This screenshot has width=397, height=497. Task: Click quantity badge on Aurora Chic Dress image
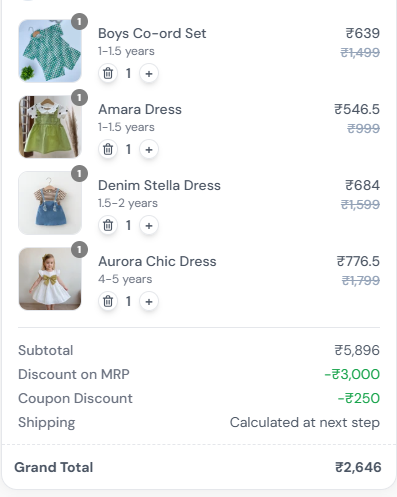79,250
